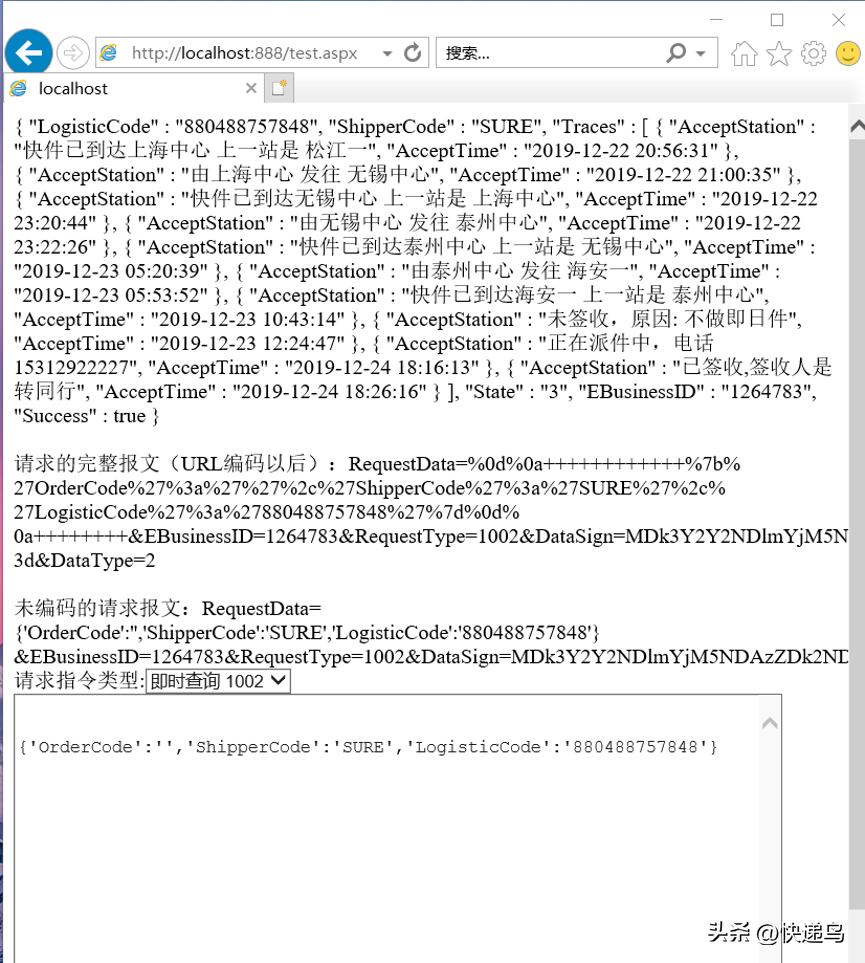Open the Home page
Screen dimensions: 865x963
(x=745, y=52)
